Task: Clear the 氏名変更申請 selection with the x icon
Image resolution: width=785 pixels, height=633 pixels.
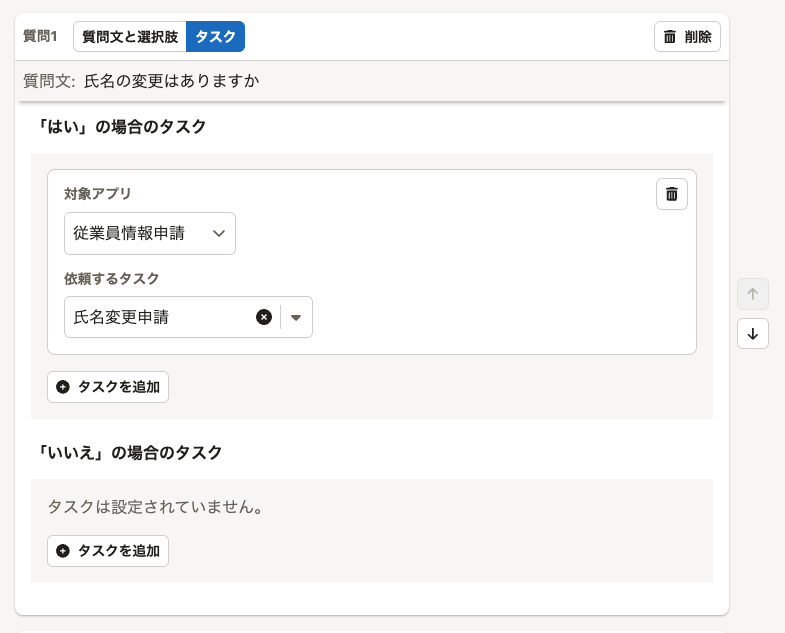Action: click(264, 317)
